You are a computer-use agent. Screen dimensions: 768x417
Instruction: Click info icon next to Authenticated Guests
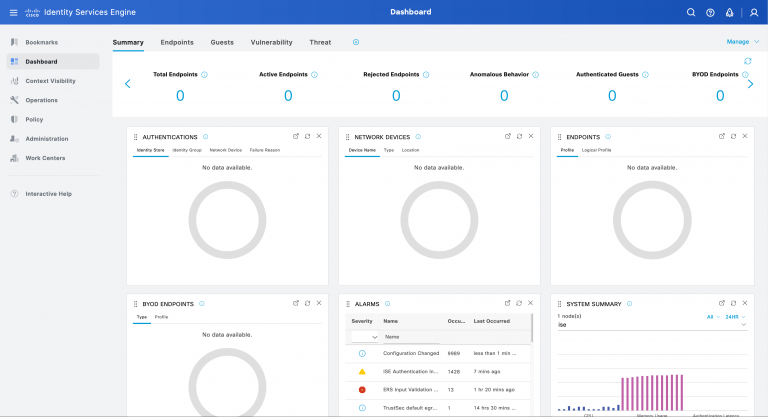click(646, 74)
